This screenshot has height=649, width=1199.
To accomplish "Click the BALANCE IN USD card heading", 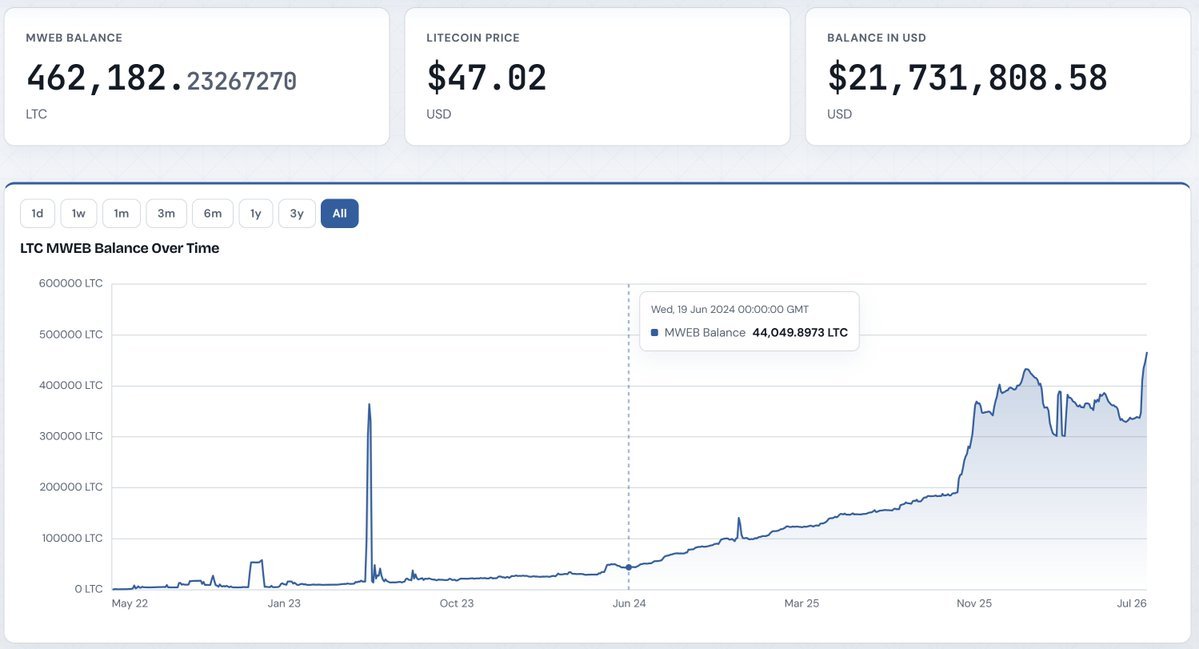I will (876, 37).
